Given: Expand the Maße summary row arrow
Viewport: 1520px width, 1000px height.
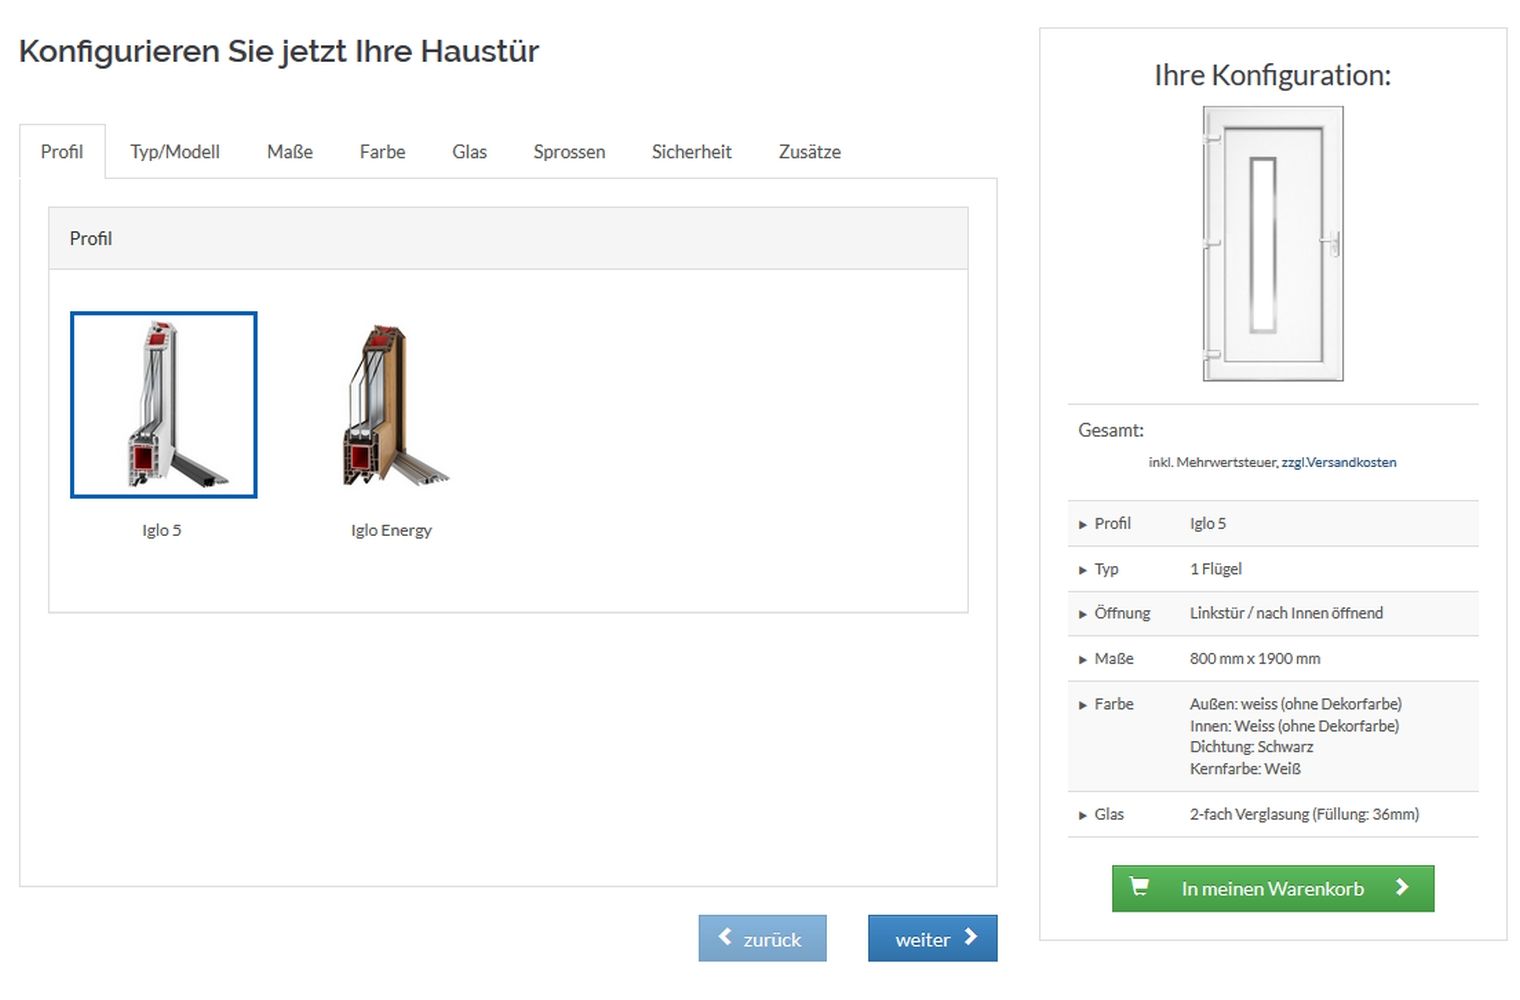Looking at the screenshot, I should click(1082, 659).
